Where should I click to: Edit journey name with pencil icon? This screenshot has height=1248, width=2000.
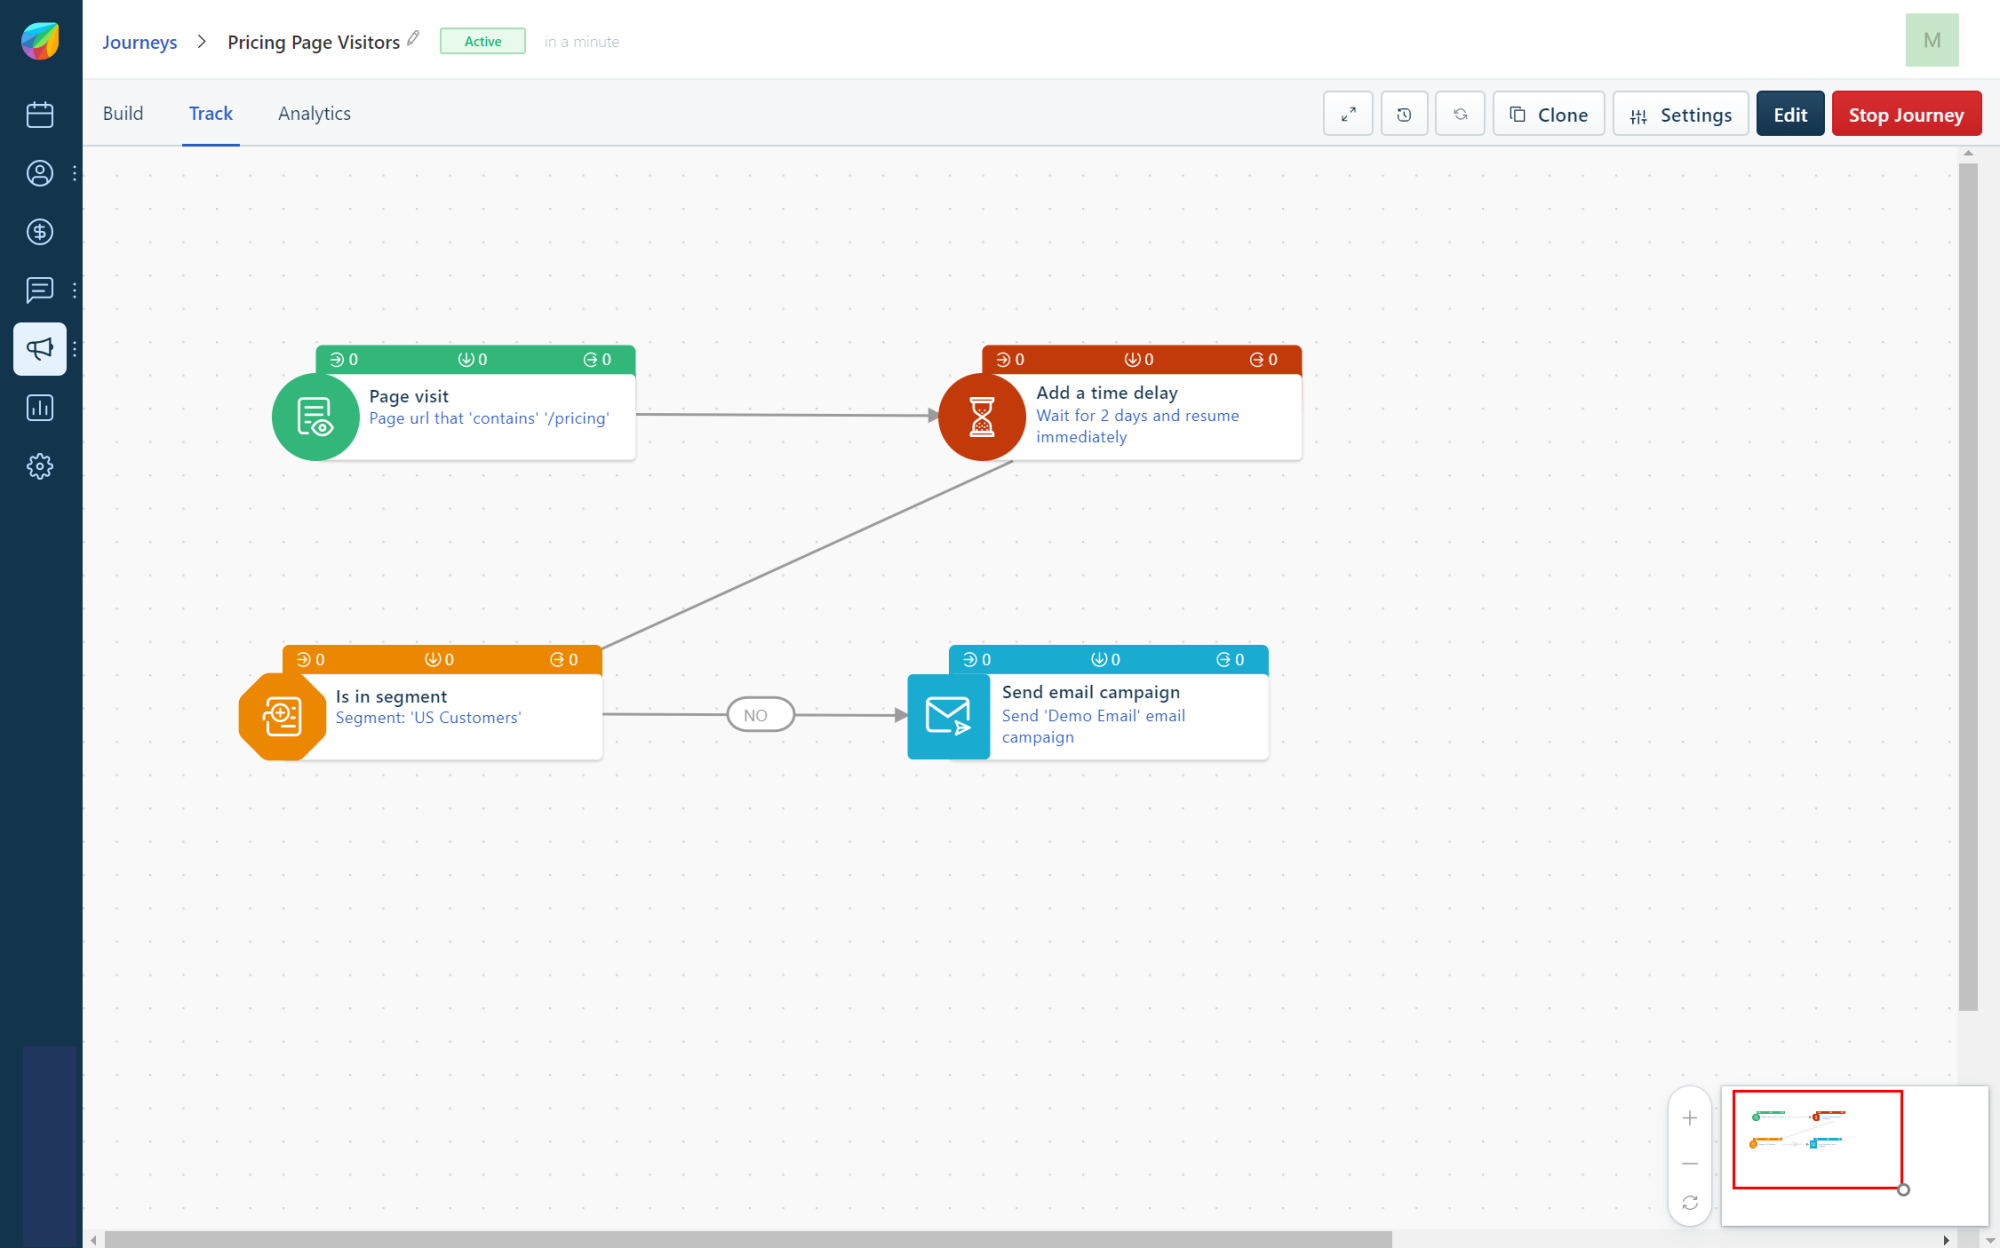click(x=413, y=38)
